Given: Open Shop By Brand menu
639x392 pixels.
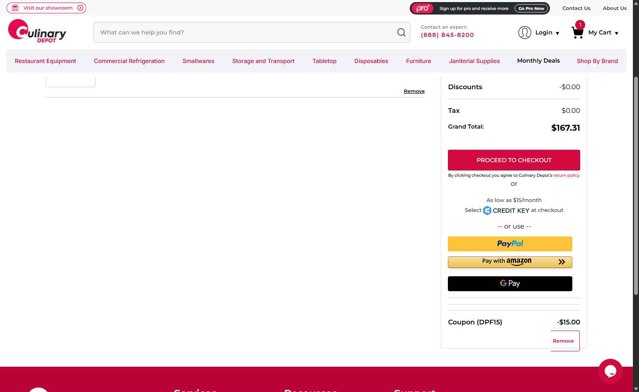Looking at the screenshot, I should point(597,61).
